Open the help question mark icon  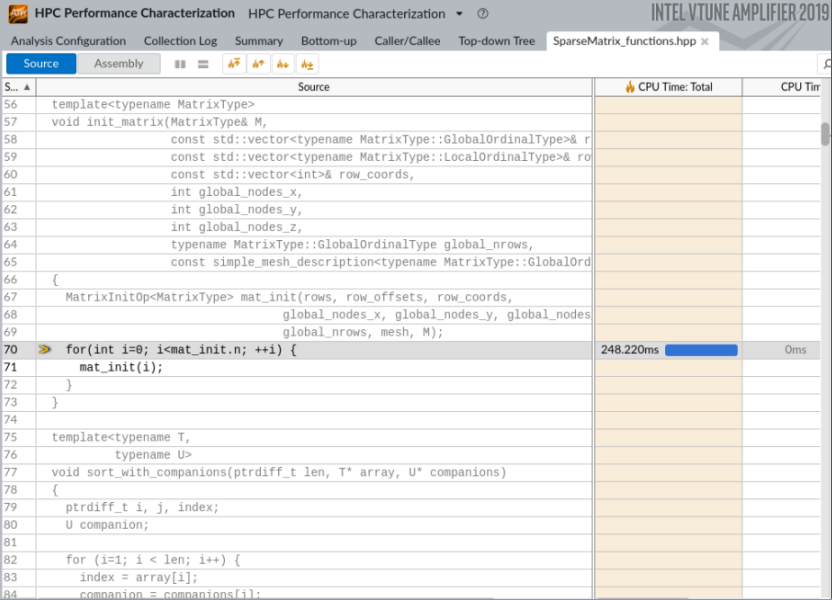pos(483,14)
